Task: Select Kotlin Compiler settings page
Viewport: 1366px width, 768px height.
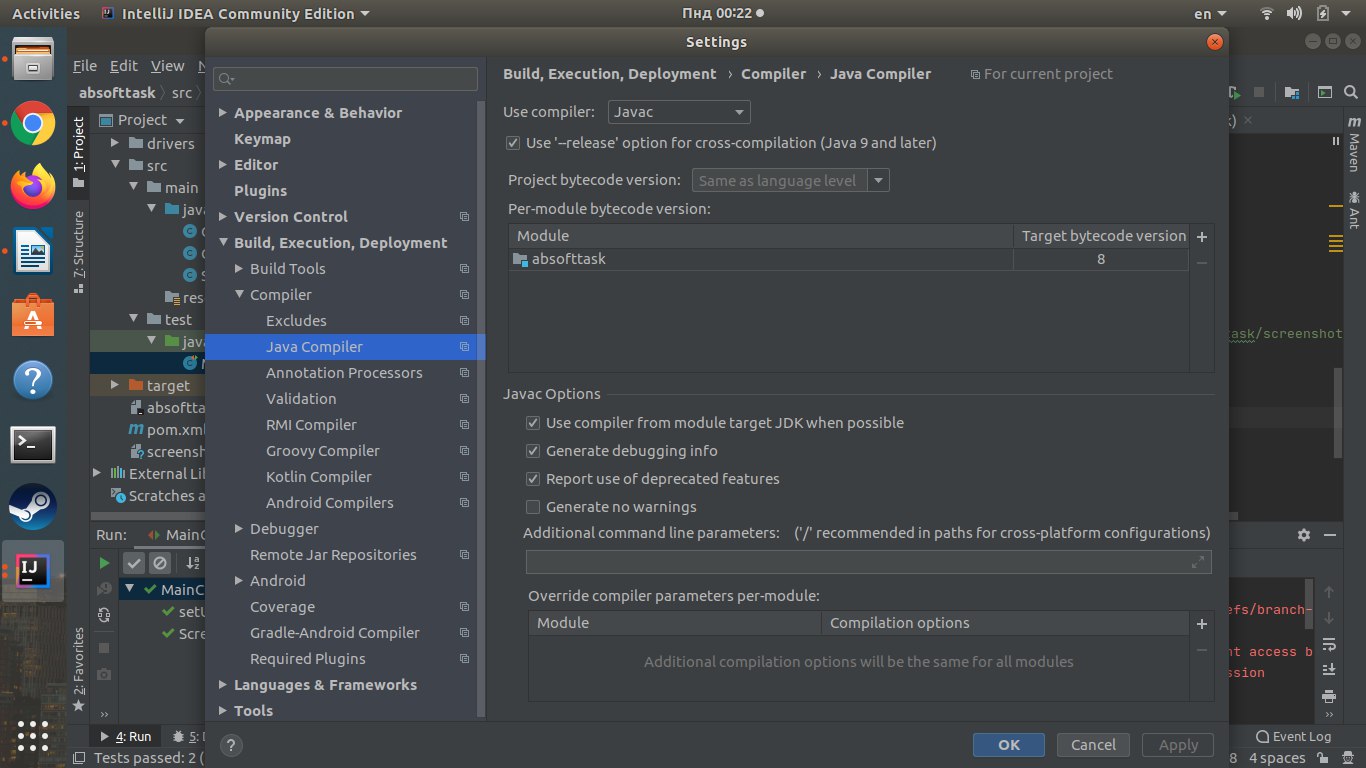Action: click(318, 477)
